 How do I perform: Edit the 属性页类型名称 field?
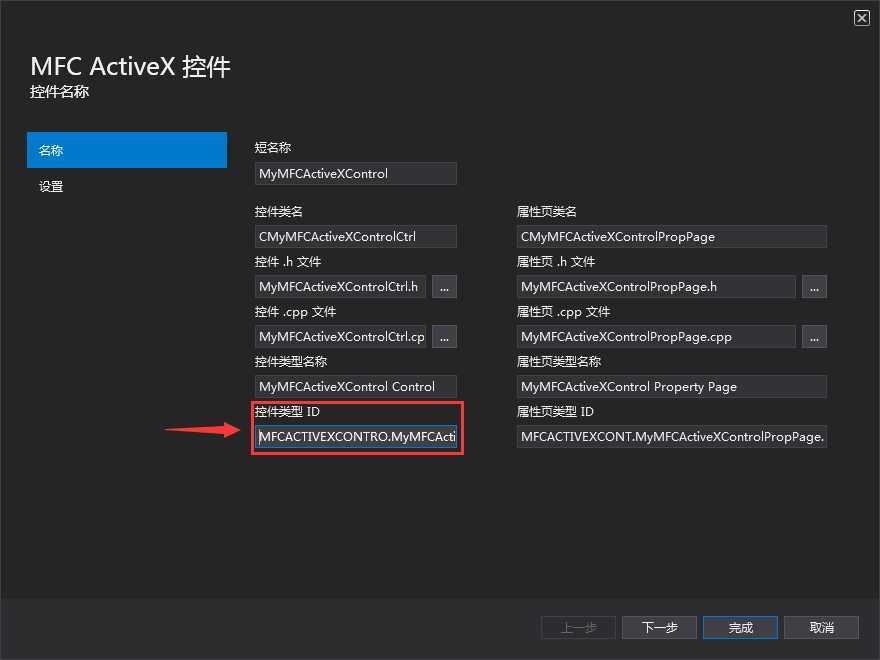672,386
